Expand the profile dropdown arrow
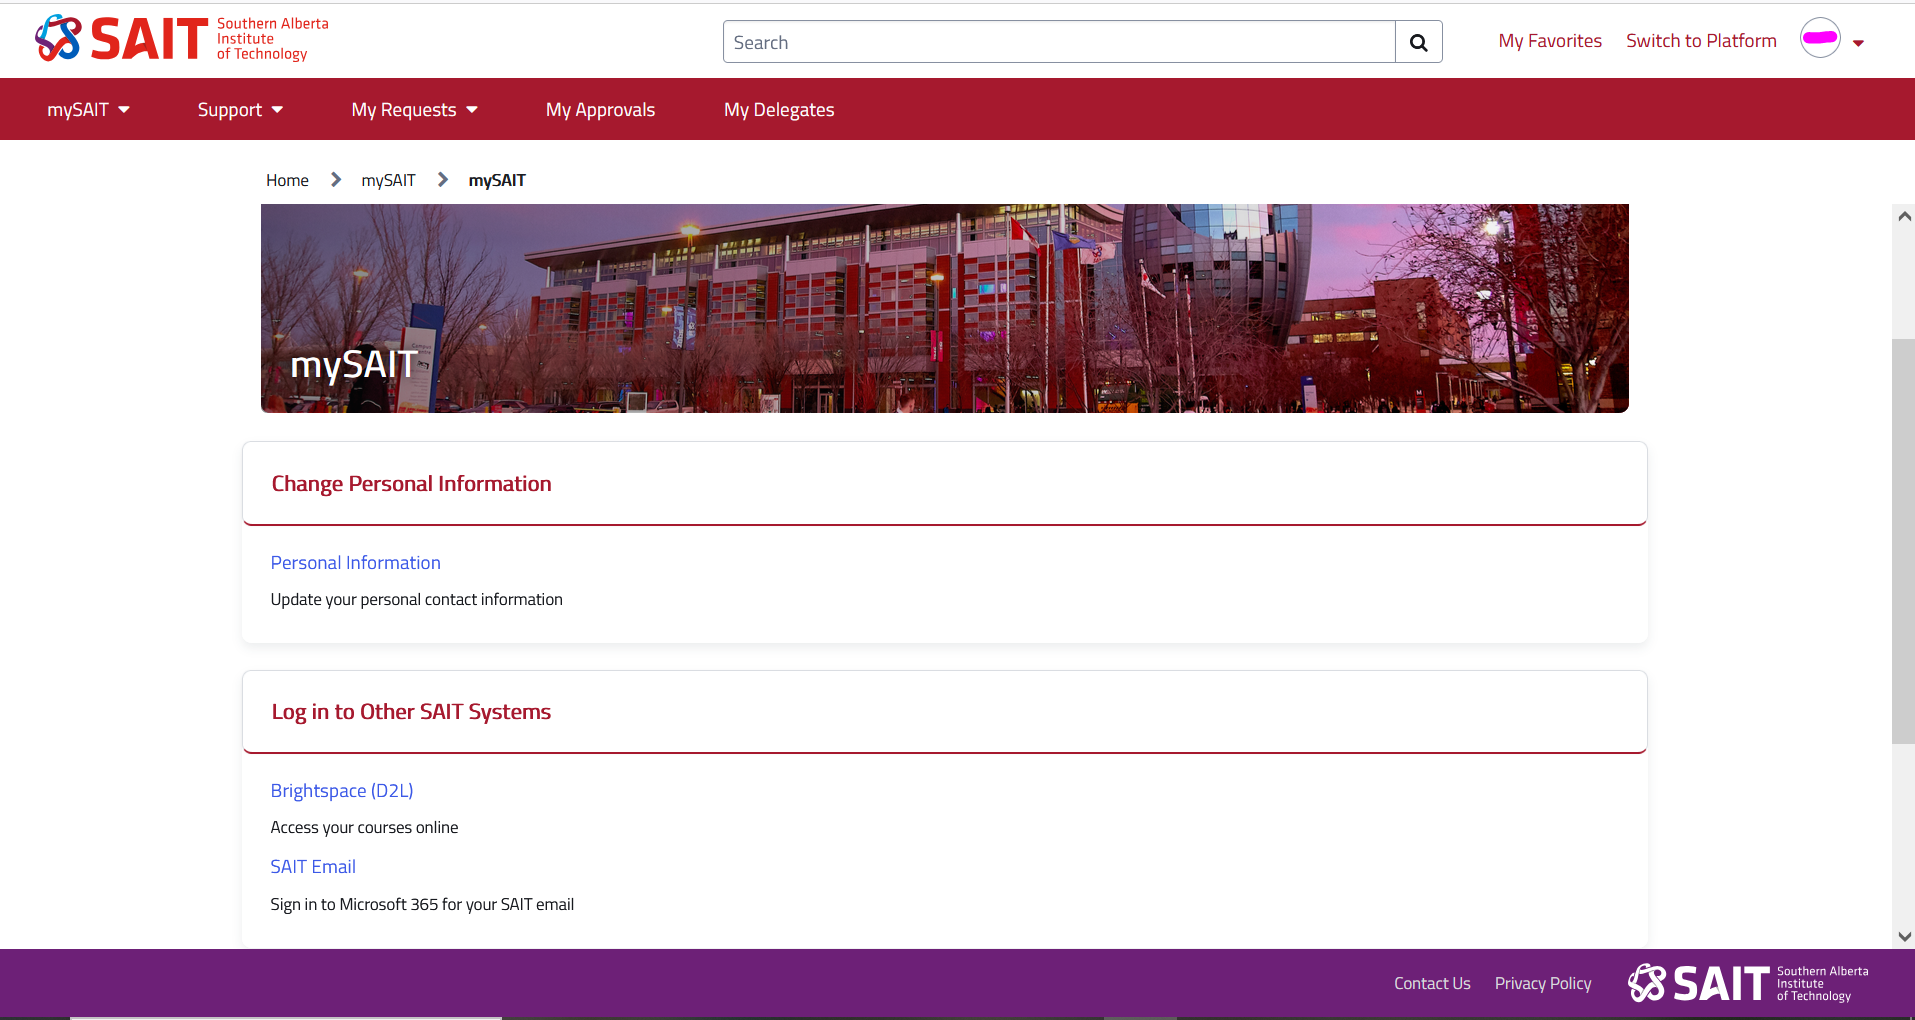This screenshot has height=1020, width=1915. point(1858,43)
